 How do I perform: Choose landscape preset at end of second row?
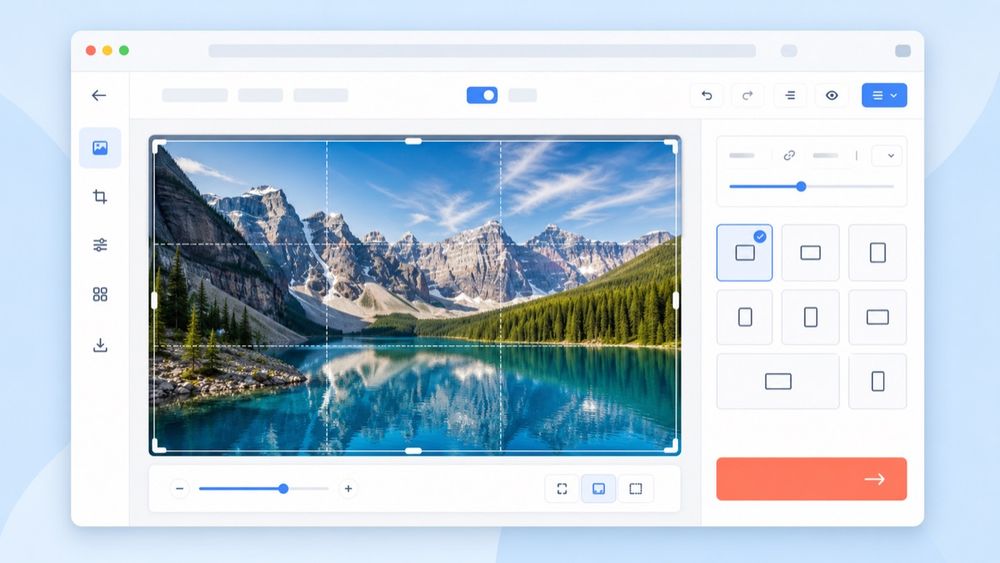tap(878, 317)
